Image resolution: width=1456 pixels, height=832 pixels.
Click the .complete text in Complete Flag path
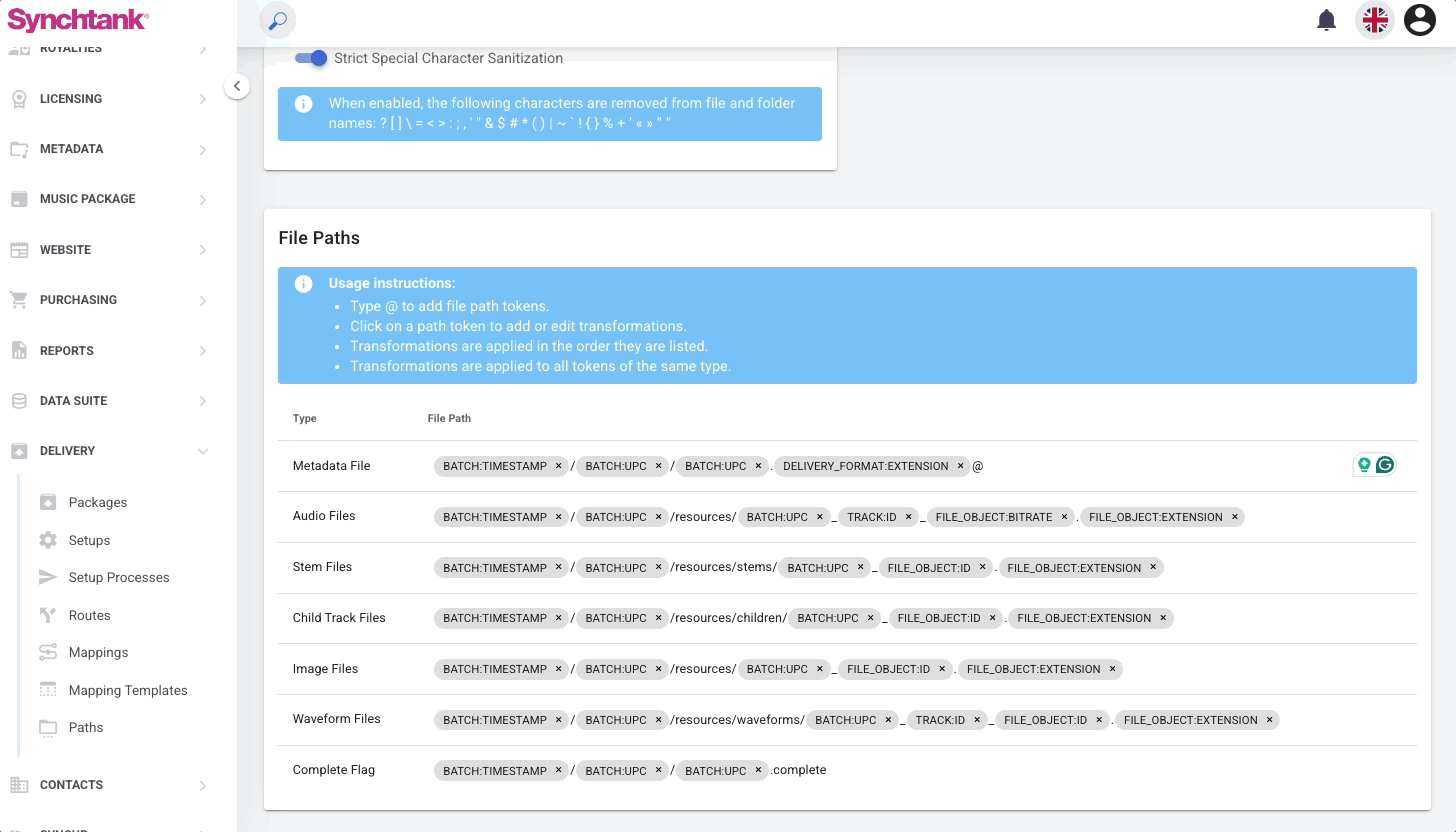pos(799,770)
